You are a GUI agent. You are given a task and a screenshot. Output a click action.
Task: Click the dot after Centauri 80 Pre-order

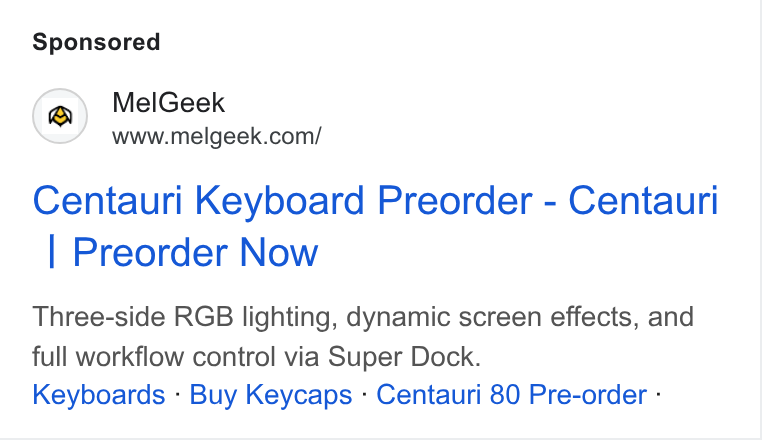(x=658, y=393)
